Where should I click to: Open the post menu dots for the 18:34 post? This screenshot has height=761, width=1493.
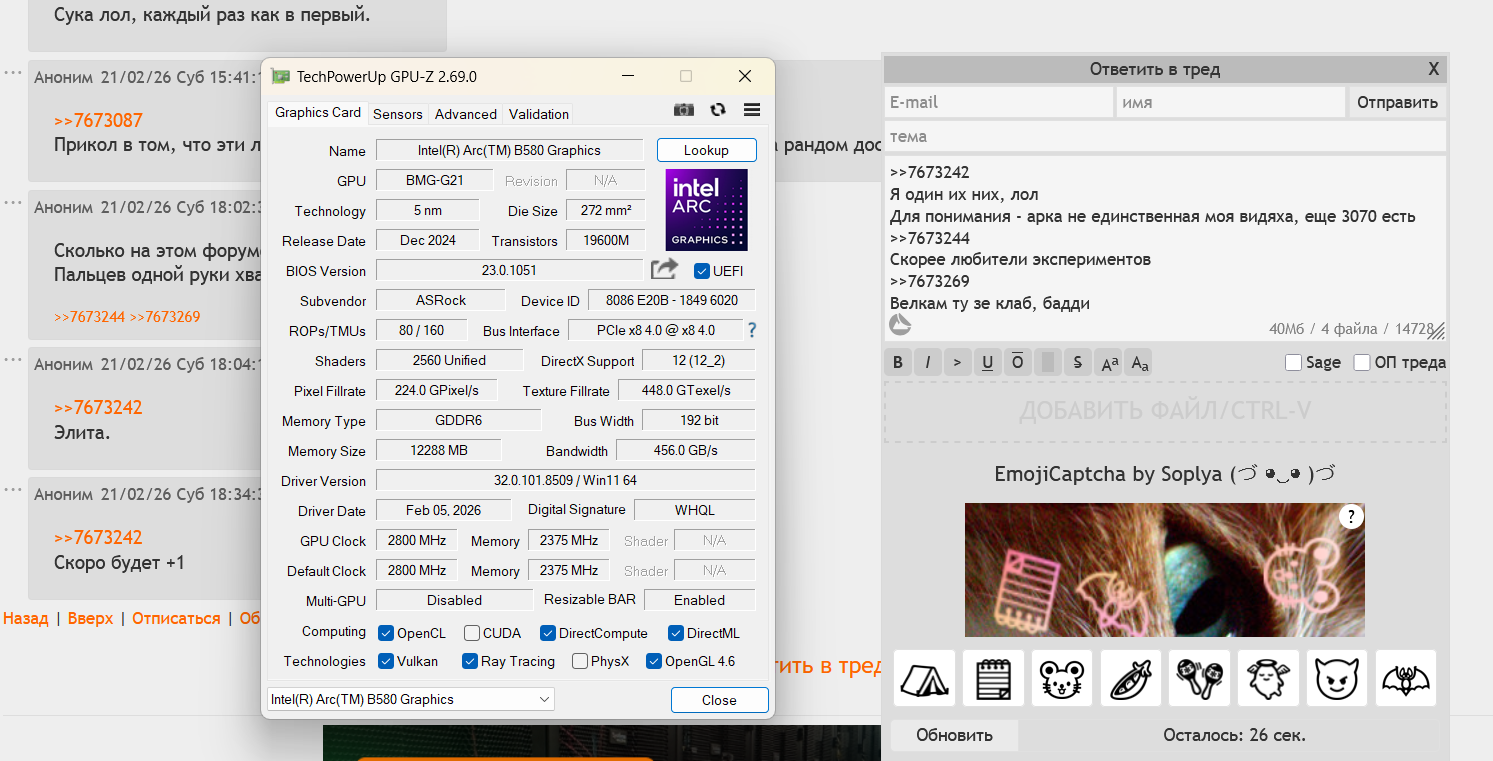(12, 490)
